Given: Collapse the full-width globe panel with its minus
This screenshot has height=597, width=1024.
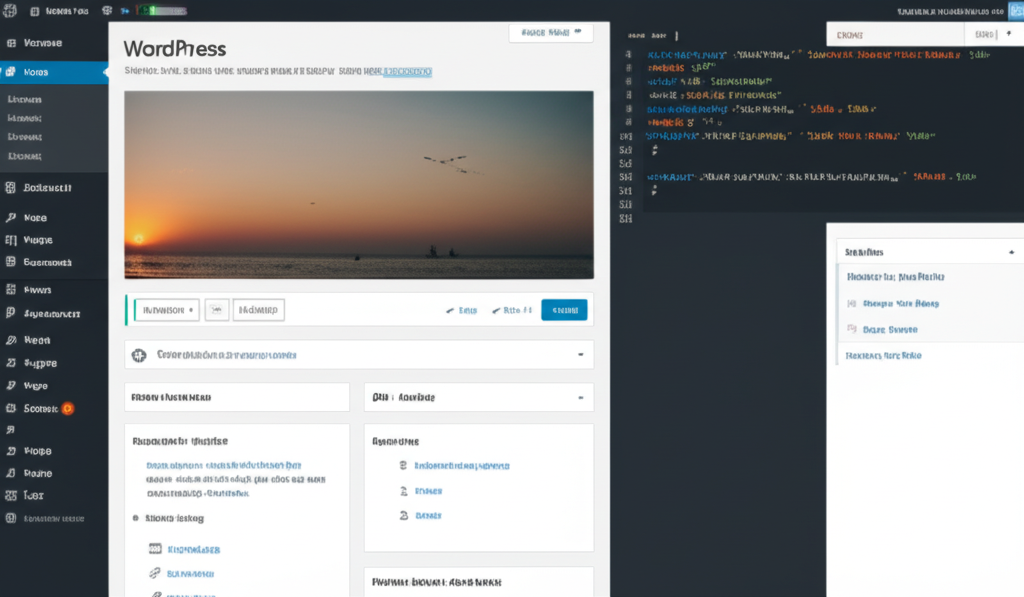Looking at the screenshot, I should 581,355.
